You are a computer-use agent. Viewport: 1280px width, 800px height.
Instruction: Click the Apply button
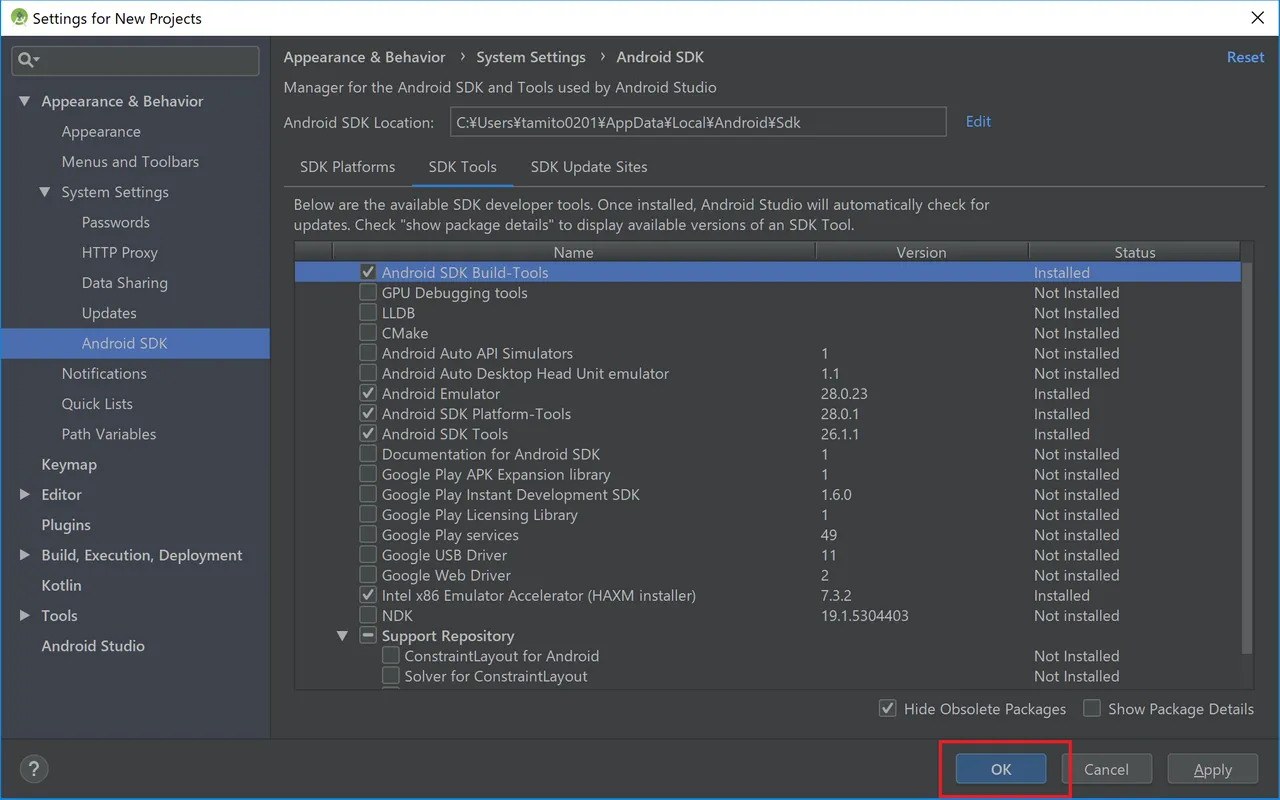1213,769
